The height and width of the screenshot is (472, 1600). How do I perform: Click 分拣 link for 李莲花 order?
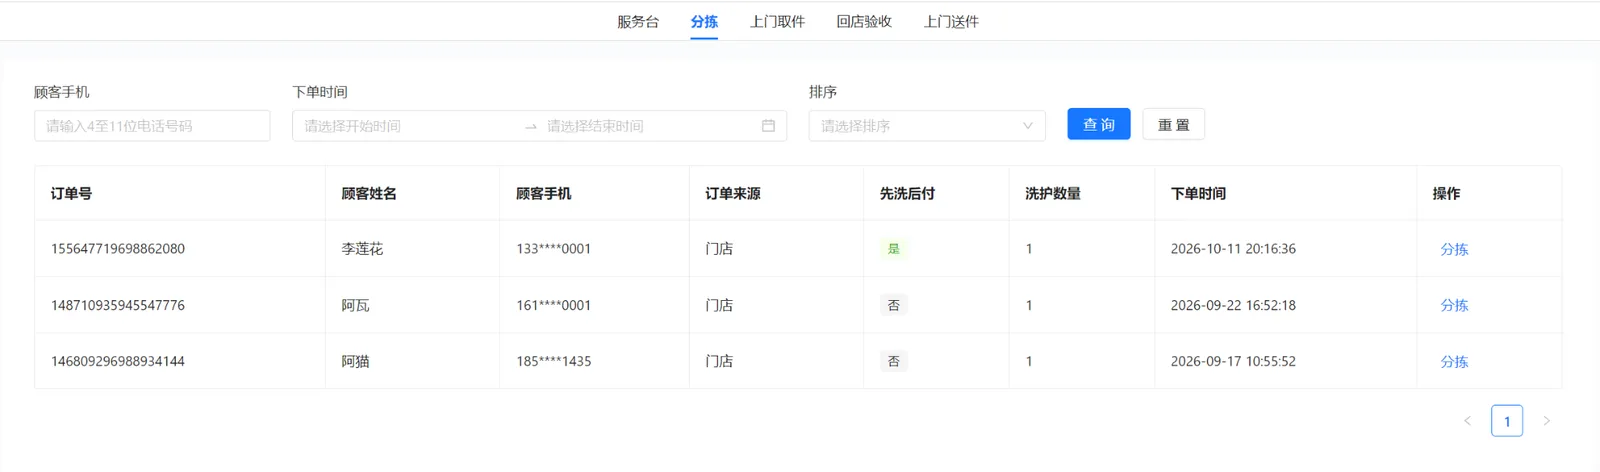1454,249
